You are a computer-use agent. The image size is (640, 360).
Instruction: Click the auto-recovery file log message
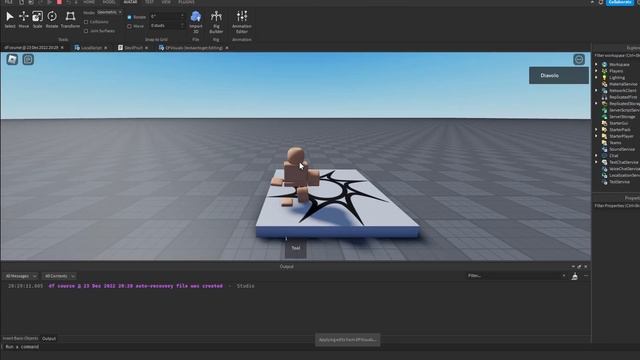pos(136,286)
